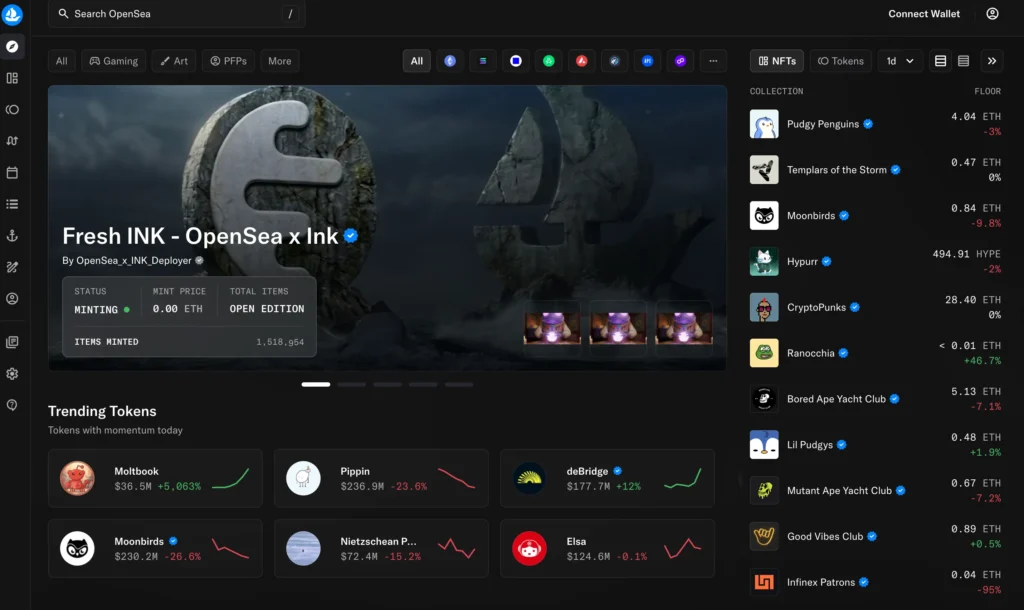Image resolution: width=1024 pixels, height=610 pixels.
Task: Collapse the collections panel with double chevron
Action: pyautogui.click(x=991, y=61)
